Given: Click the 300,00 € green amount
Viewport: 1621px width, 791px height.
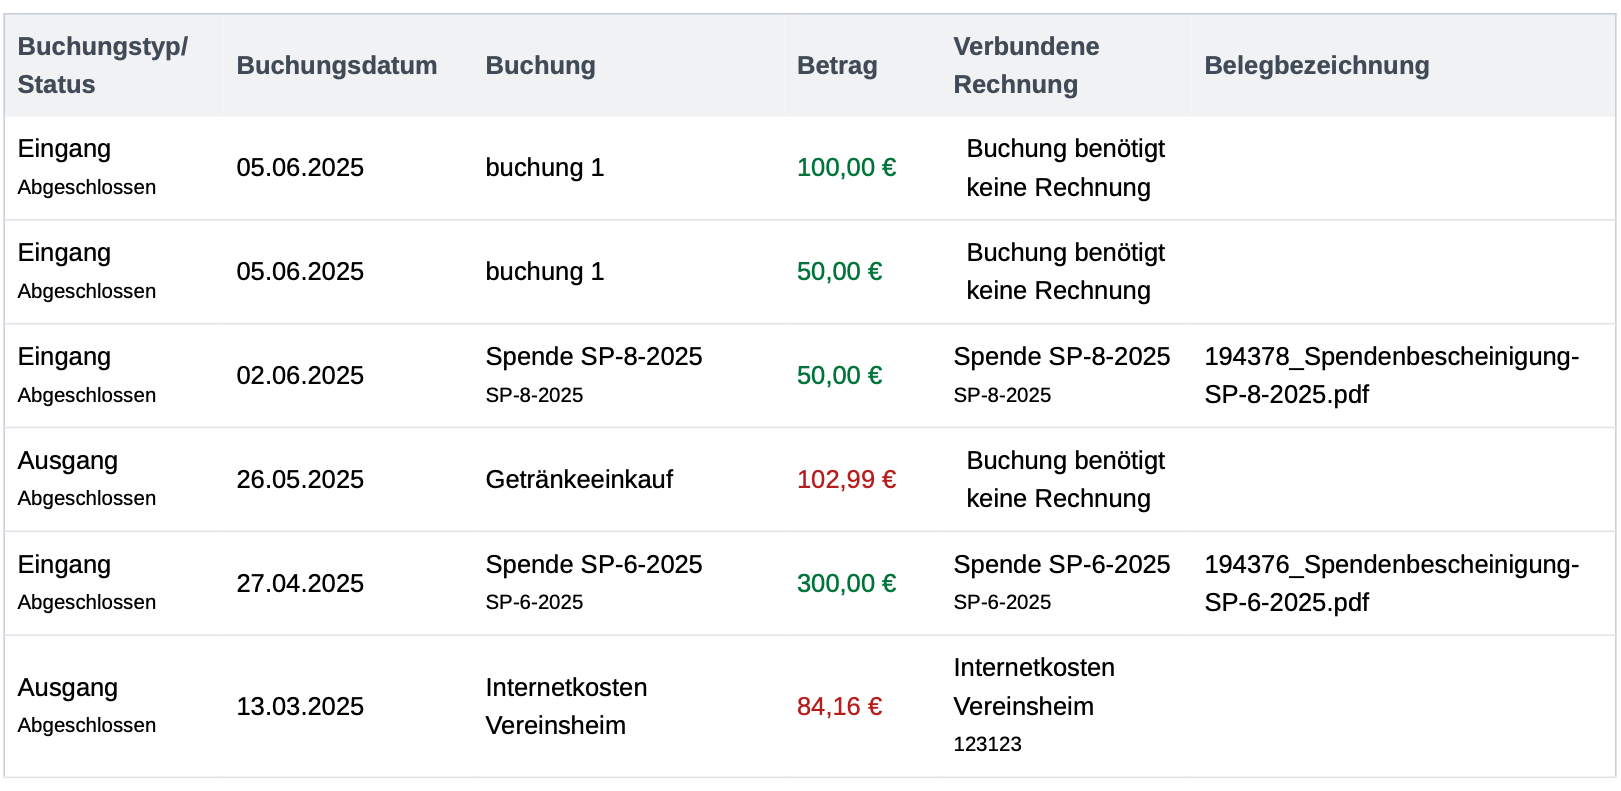Looking at the screenshot, I should click(846, 583).
